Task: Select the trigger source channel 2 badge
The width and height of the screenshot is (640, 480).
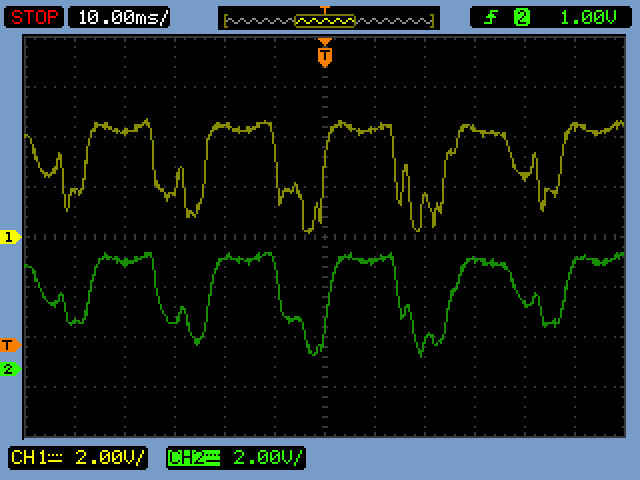Action: click(x=521, y=17)
